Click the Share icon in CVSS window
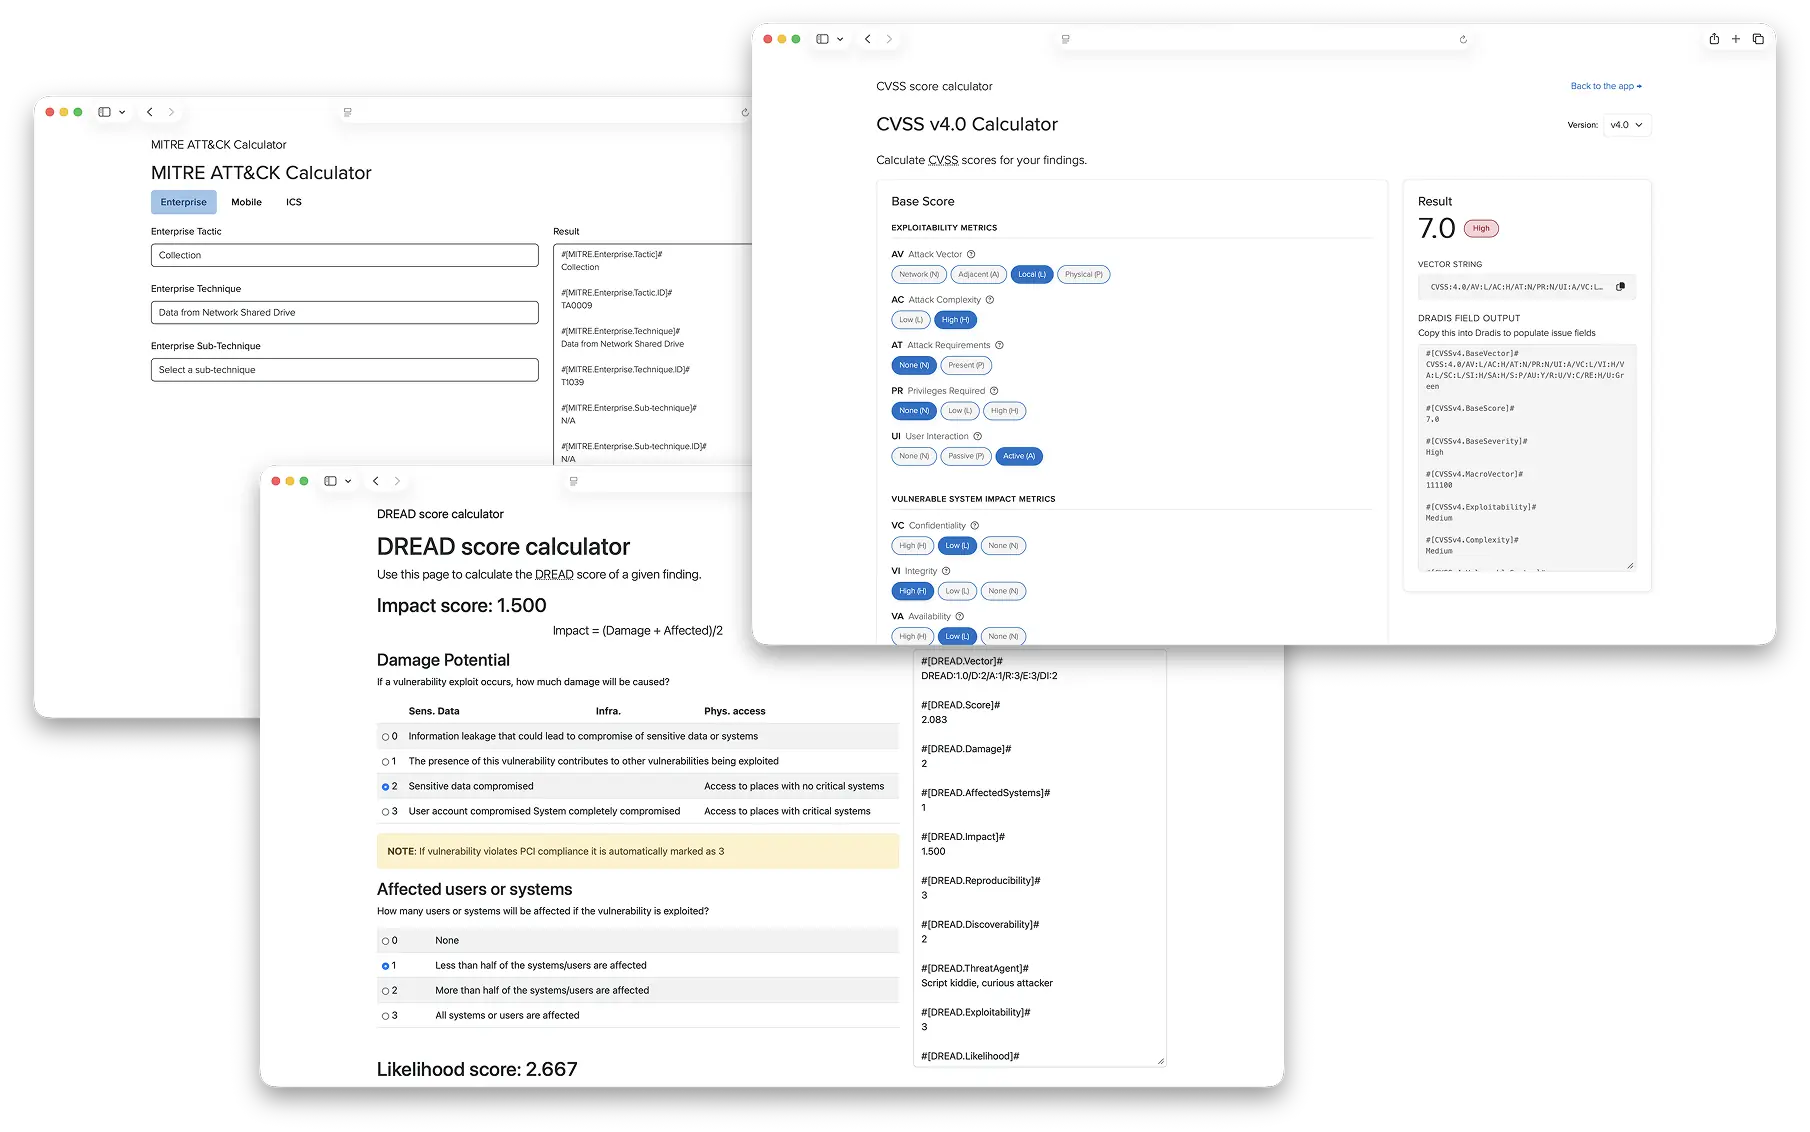Image resolution: width=1810 pixels, height=1132 pixels. pos(1714,39)
